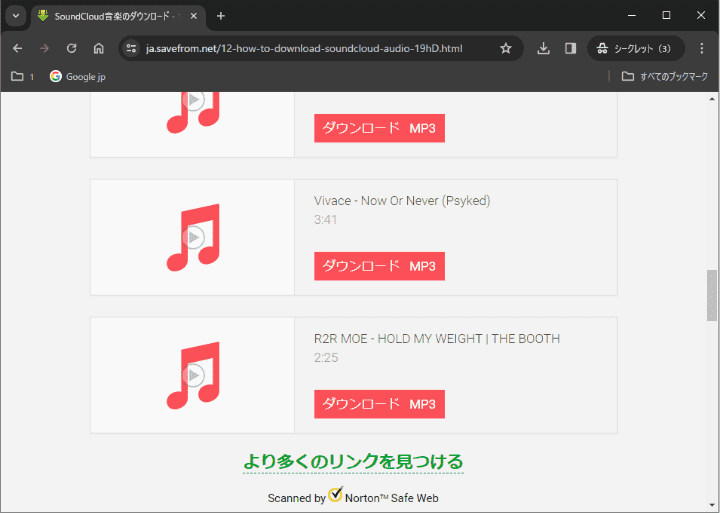This screenshot has height=513, width=720.
Task: Reload the current page
Action: point(71,48)
